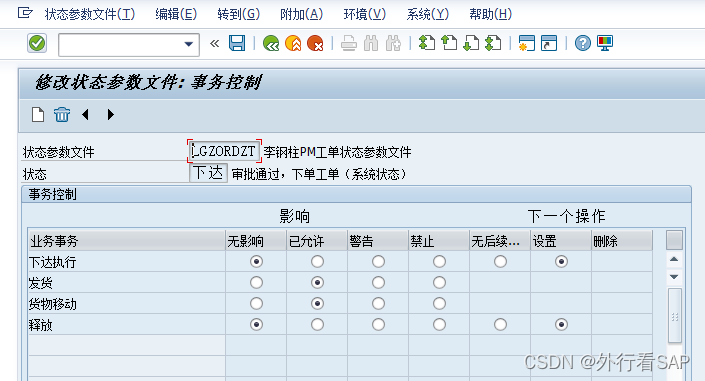Click the 货物移动 row label
705x381 pixels.
[53, 304]
